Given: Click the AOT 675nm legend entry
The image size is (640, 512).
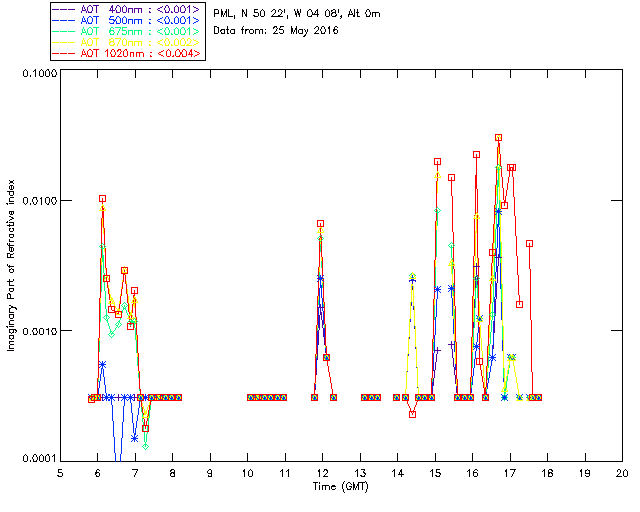Looking at the screenshot, I should click(x=128, y=31).
